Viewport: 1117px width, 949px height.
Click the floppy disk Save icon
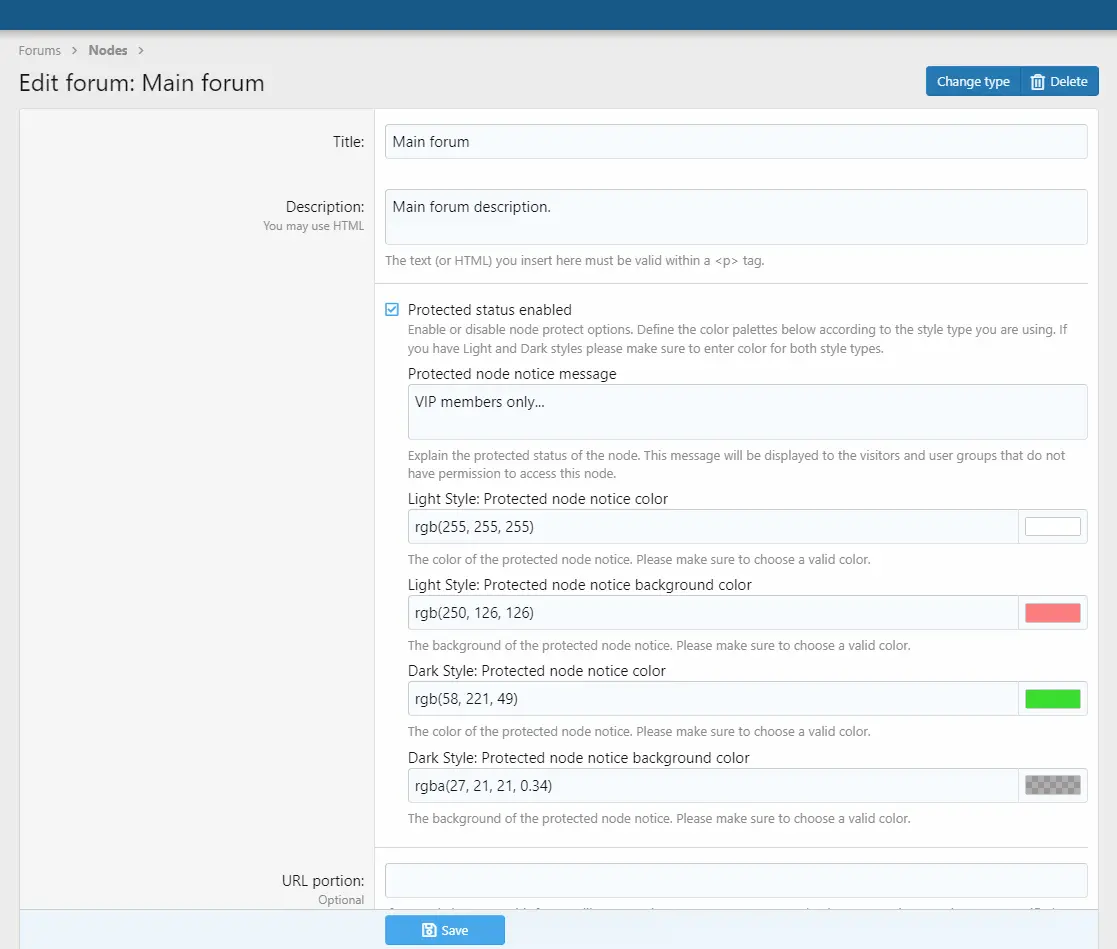point(429,930)
